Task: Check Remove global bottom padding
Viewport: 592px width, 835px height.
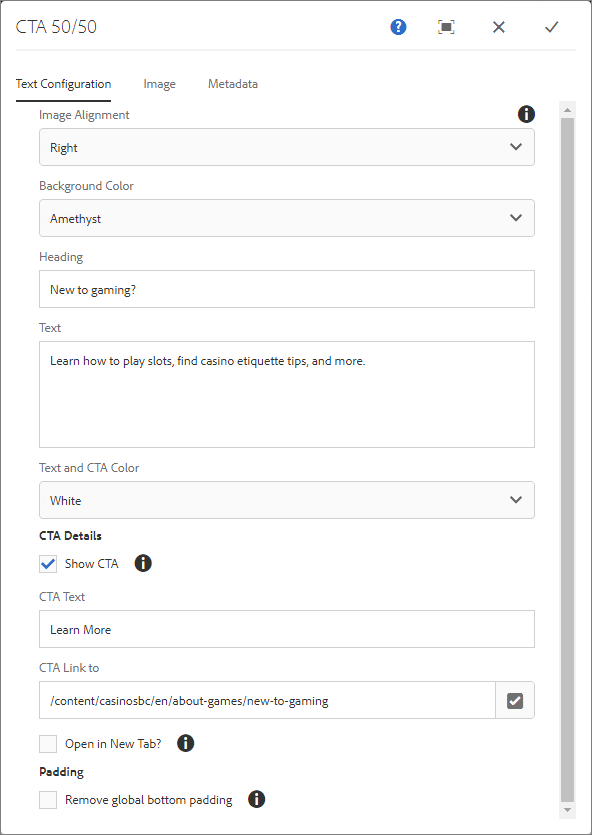Action: 48,800
